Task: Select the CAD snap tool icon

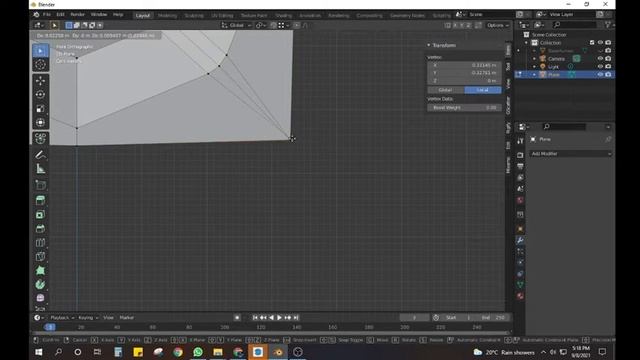Action: click(x=40, y=138)
